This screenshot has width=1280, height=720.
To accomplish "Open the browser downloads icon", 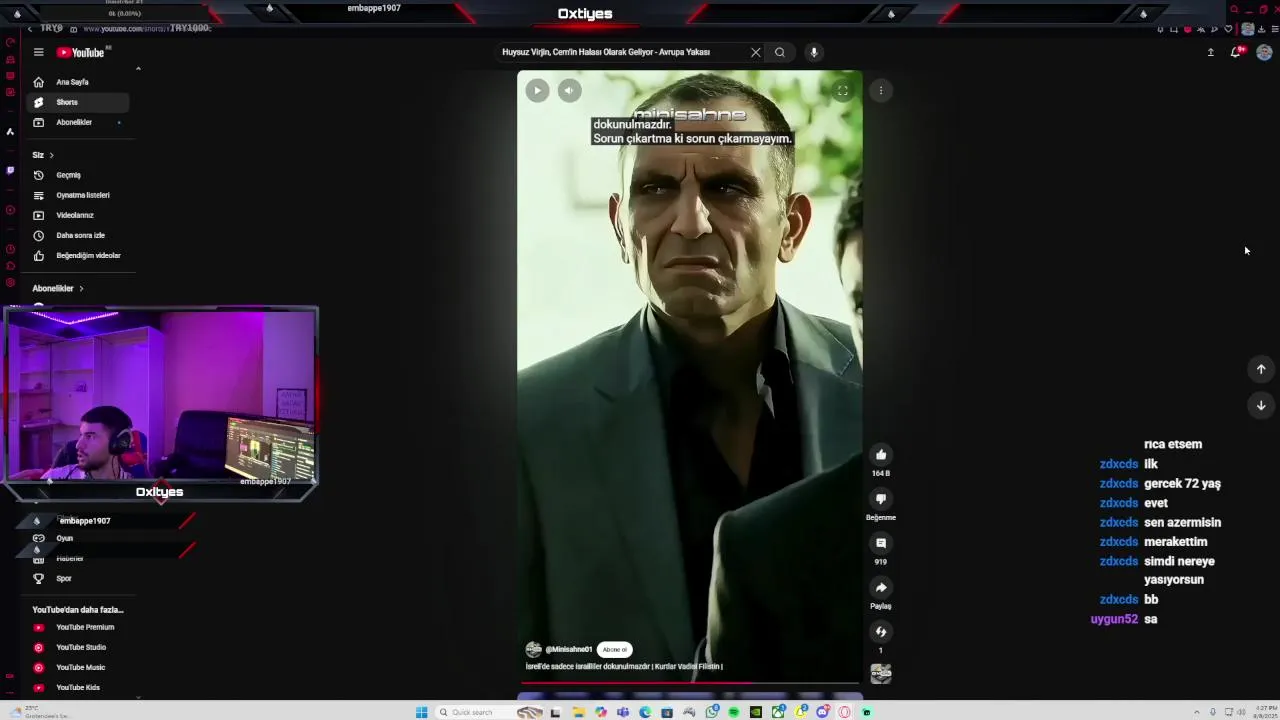I will coord(1261,29).
